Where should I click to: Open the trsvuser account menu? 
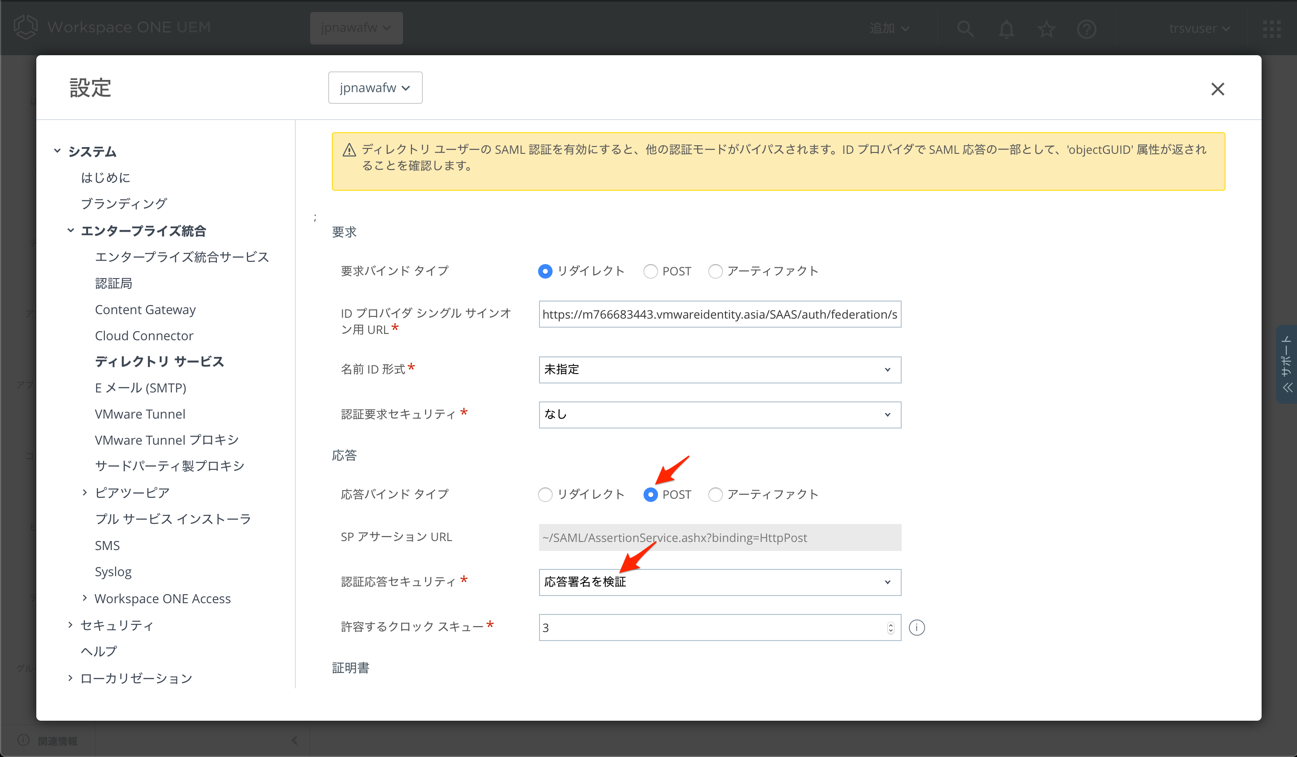click(1199, 29)
